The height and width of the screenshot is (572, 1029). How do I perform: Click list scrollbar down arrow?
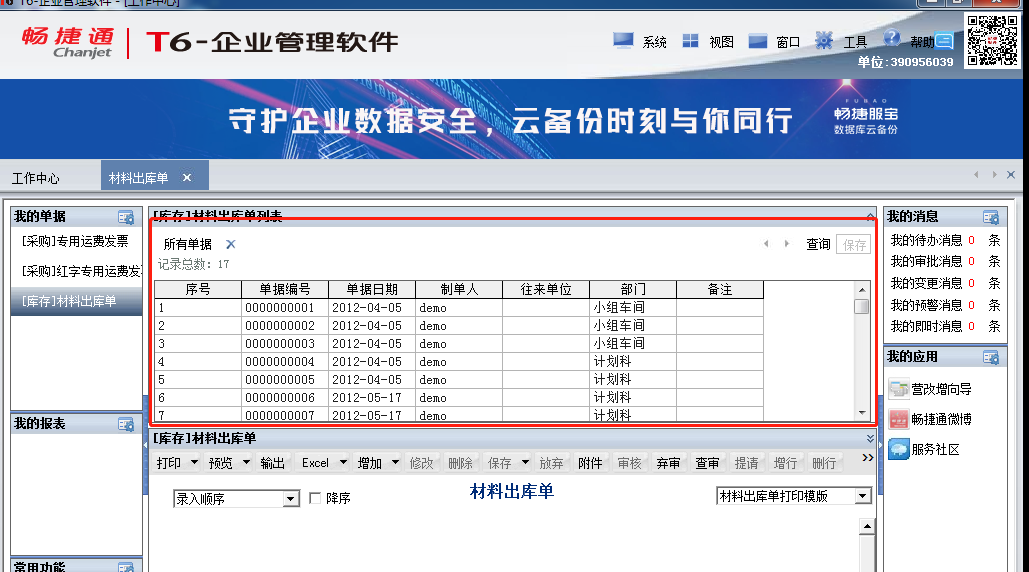click(x=862, y=413)
